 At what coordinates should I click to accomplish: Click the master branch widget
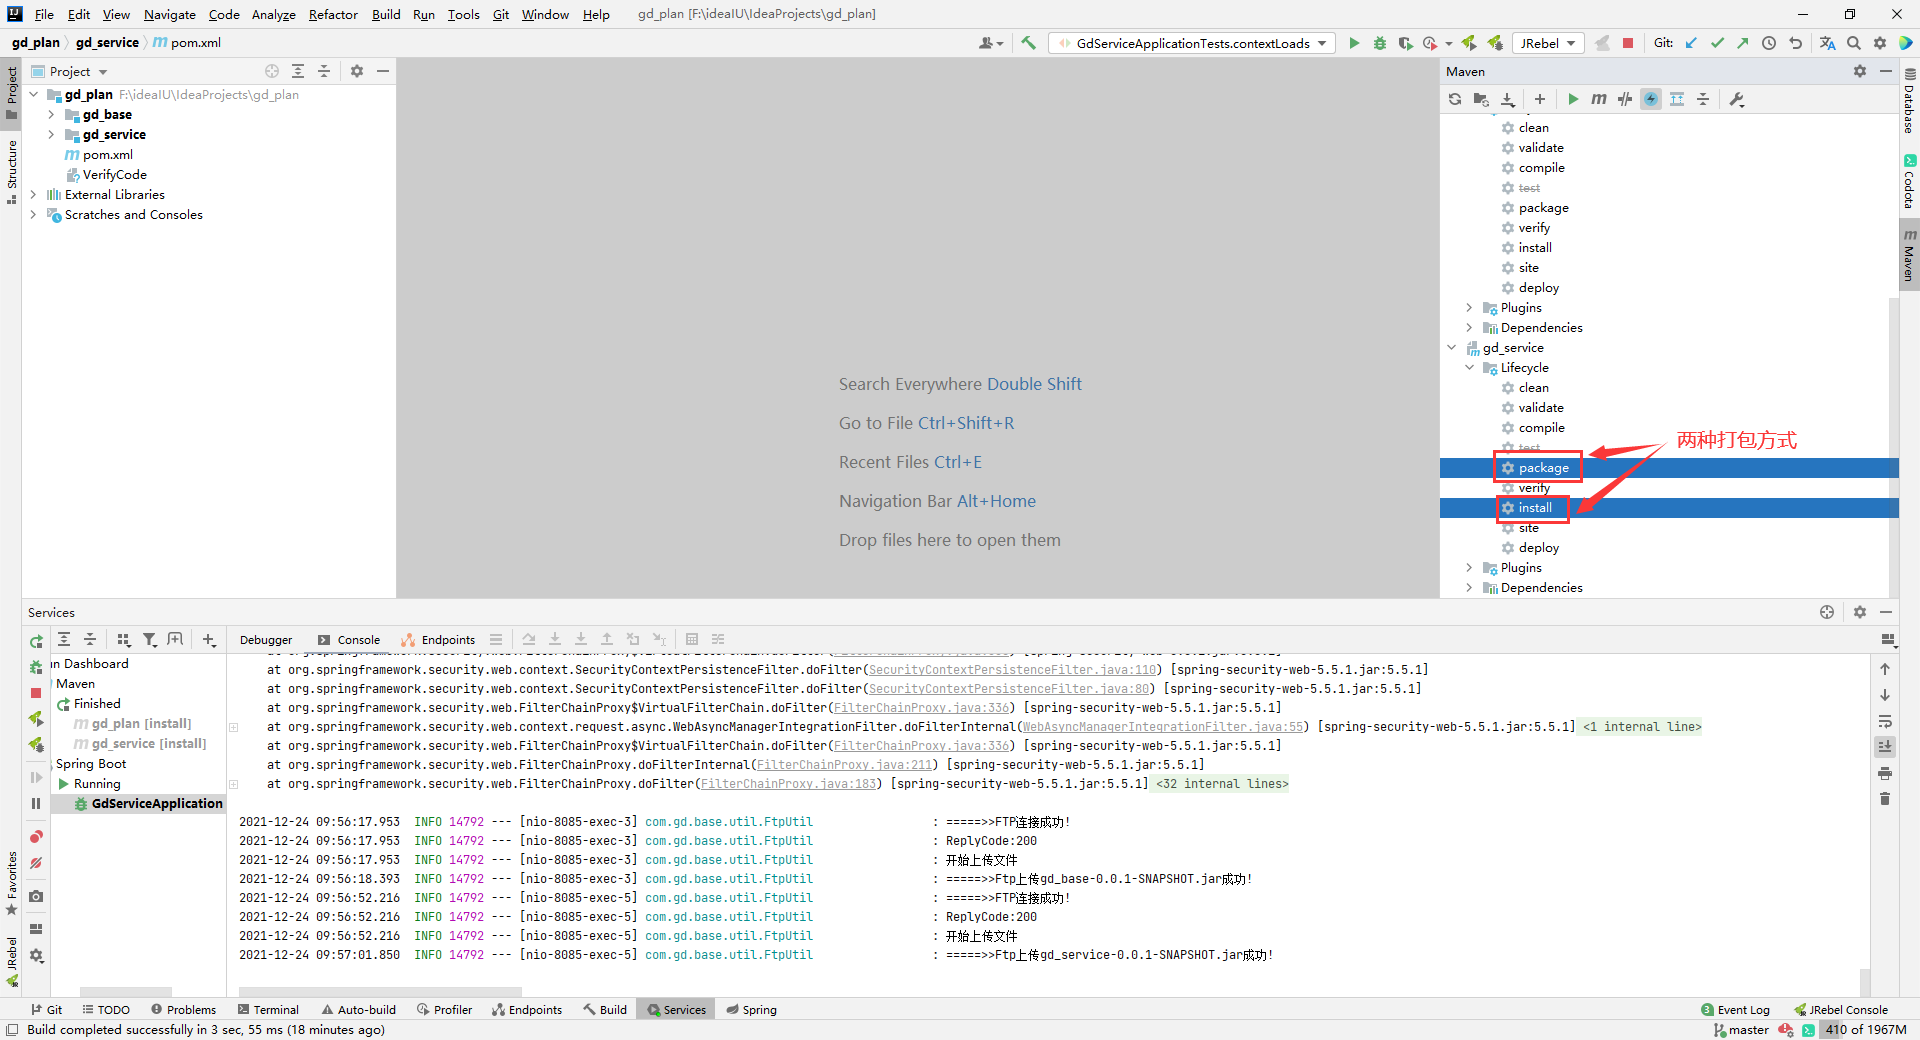point(1741,1030)
